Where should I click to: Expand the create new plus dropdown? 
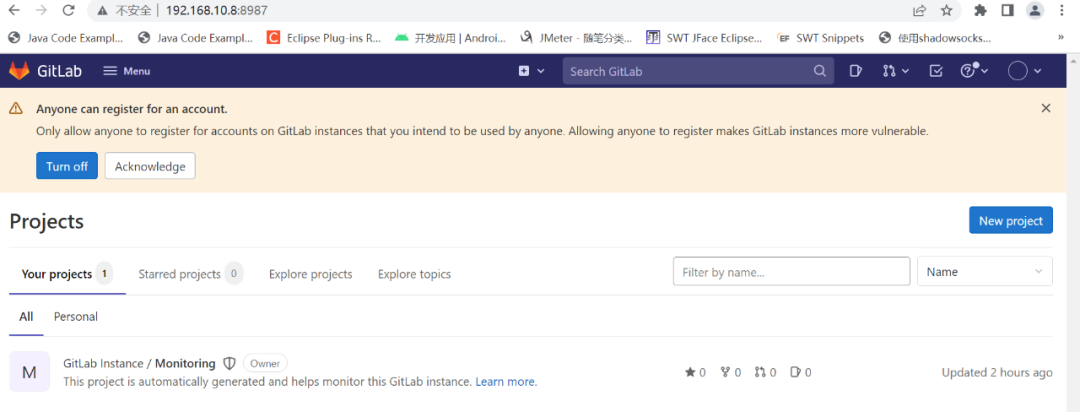pyautogui.click(x=531, y=71)
